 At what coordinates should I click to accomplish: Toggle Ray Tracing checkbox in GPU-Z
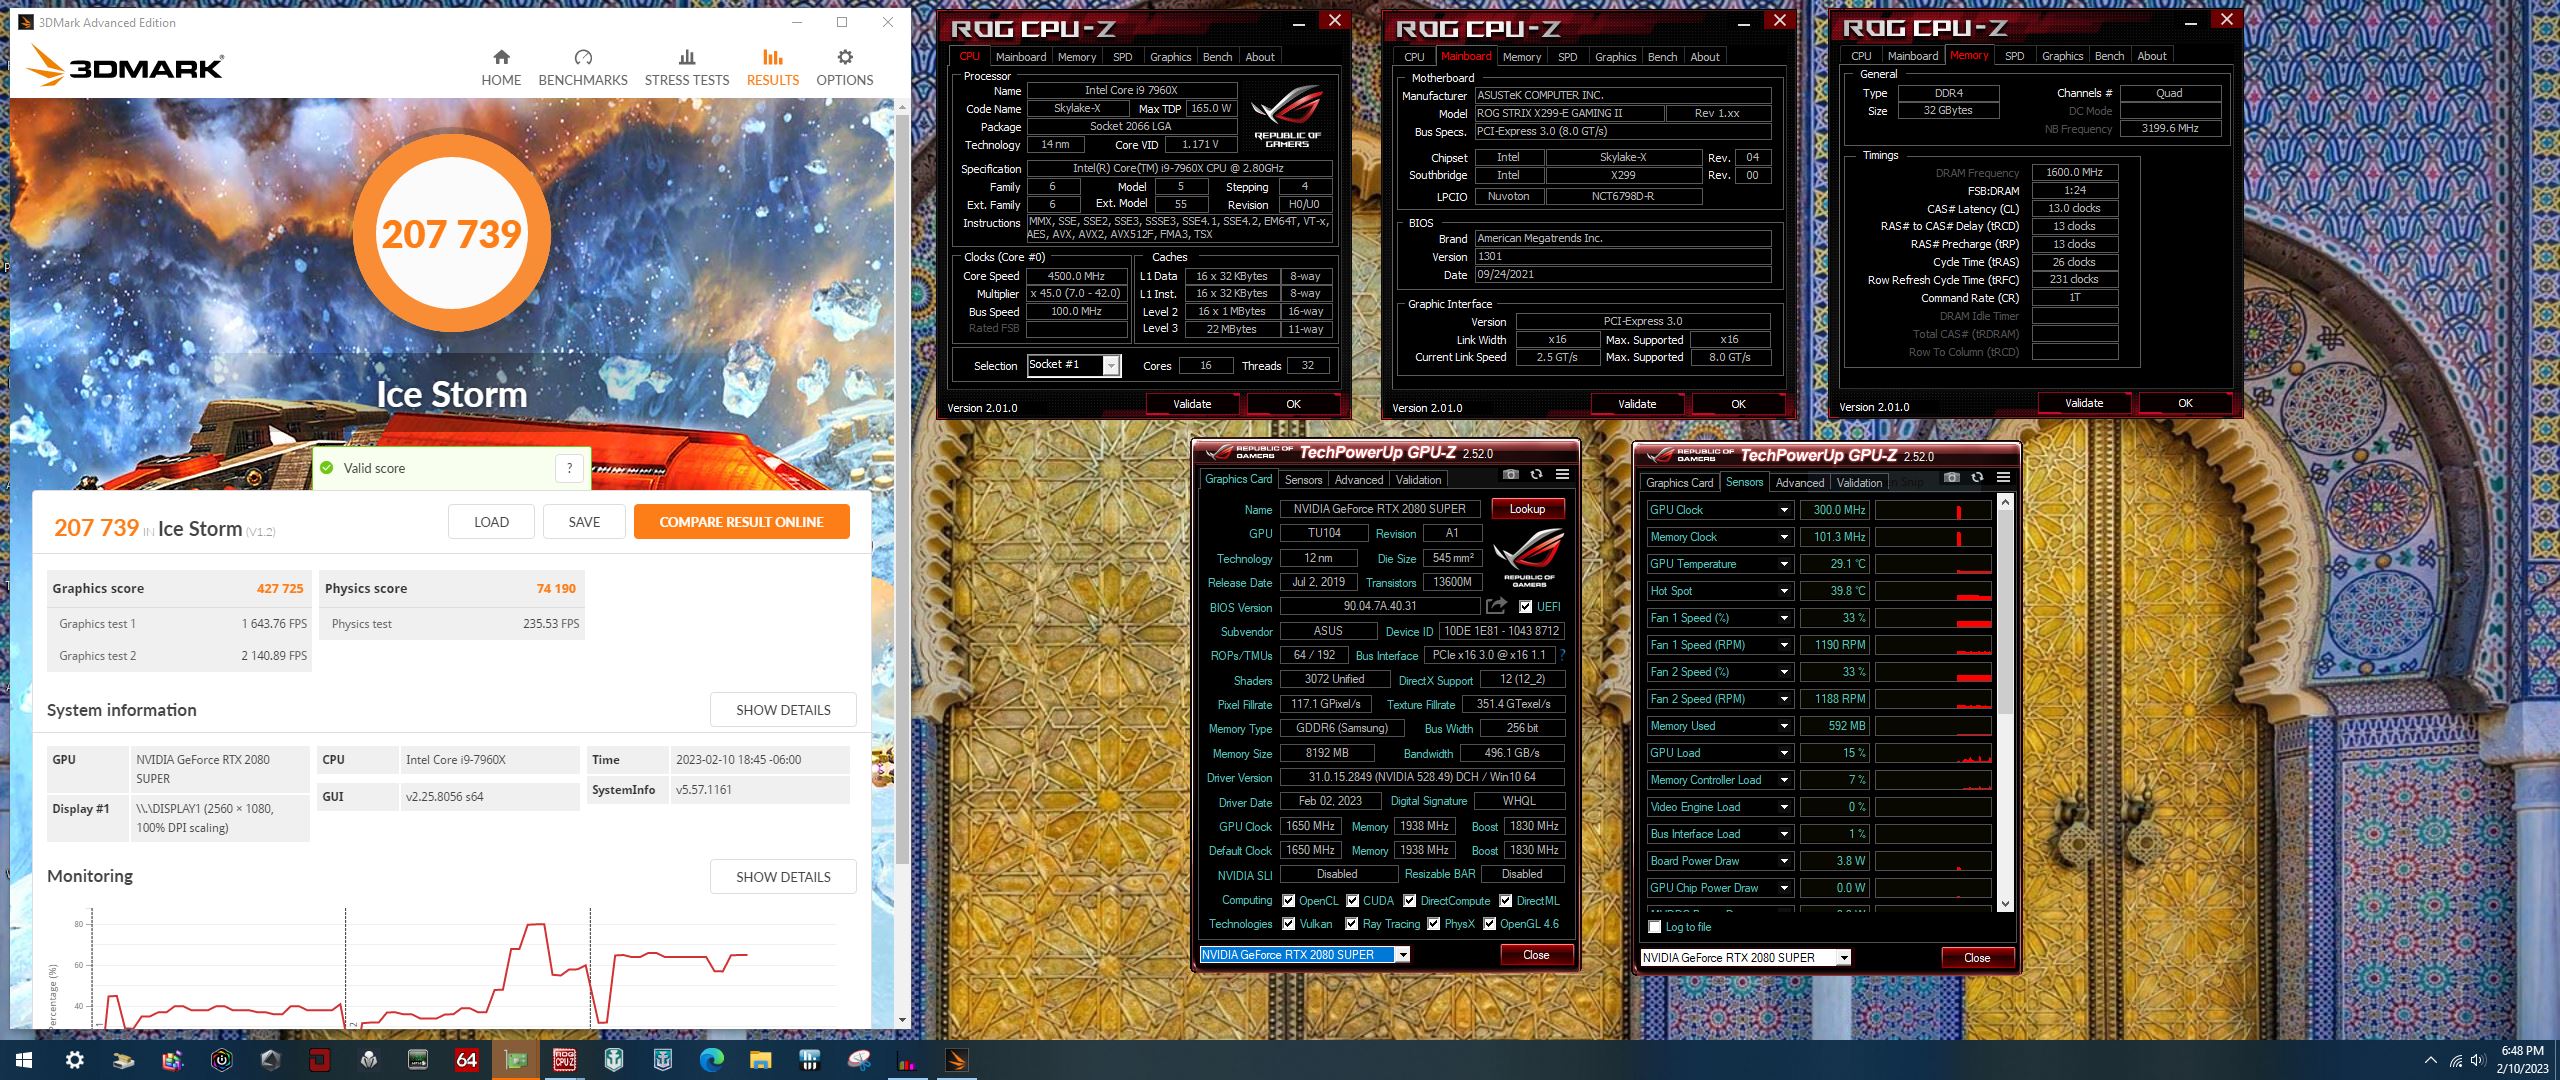1352,924
